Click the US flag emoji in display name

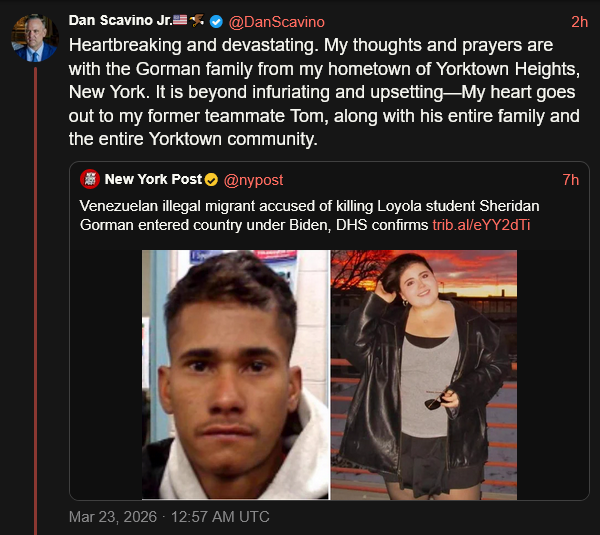point(180,21)
